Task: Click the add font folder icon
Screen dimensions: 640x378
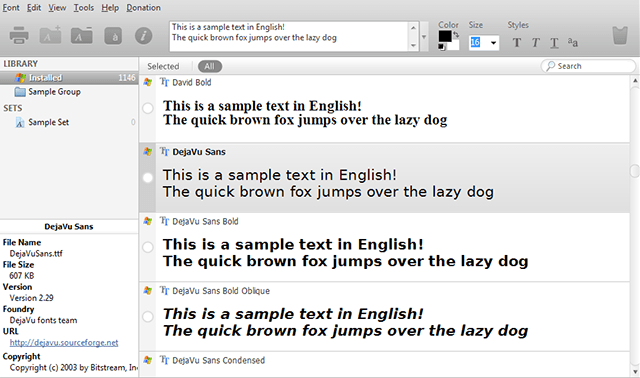Action: (50, 36)
